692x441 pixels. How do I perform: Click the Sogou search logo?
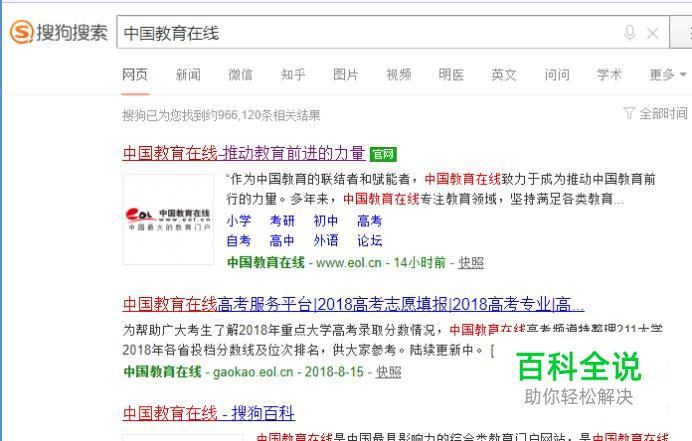click(59, 32)
